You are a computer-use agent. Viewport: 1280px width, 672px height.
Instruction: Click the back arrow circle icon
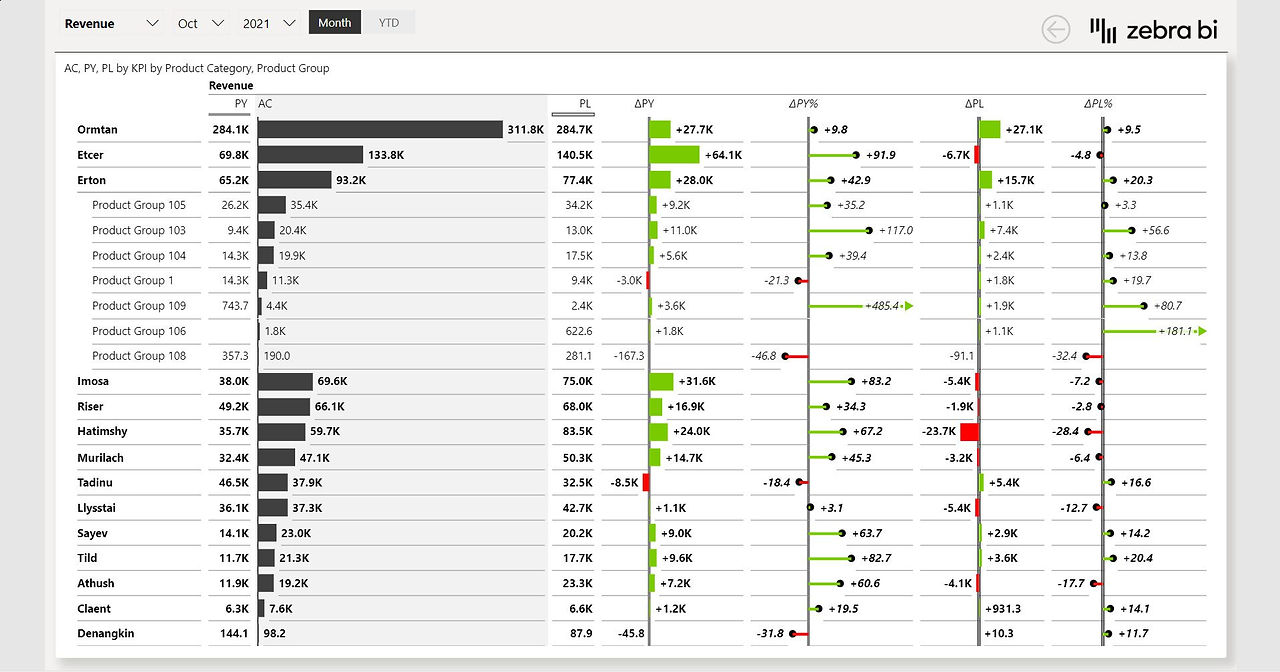click(1056, 30)
